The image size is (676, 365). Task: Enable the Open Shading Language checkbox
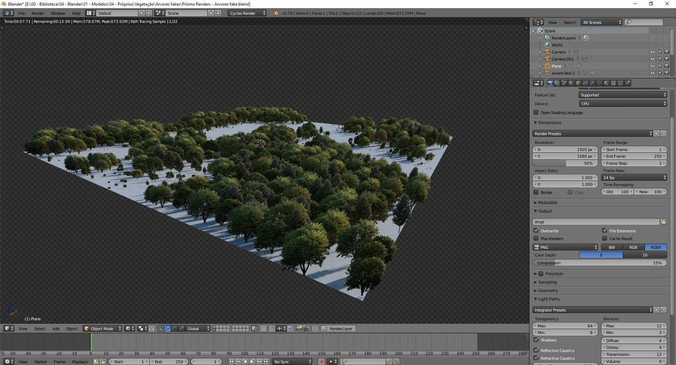point(536,112)
